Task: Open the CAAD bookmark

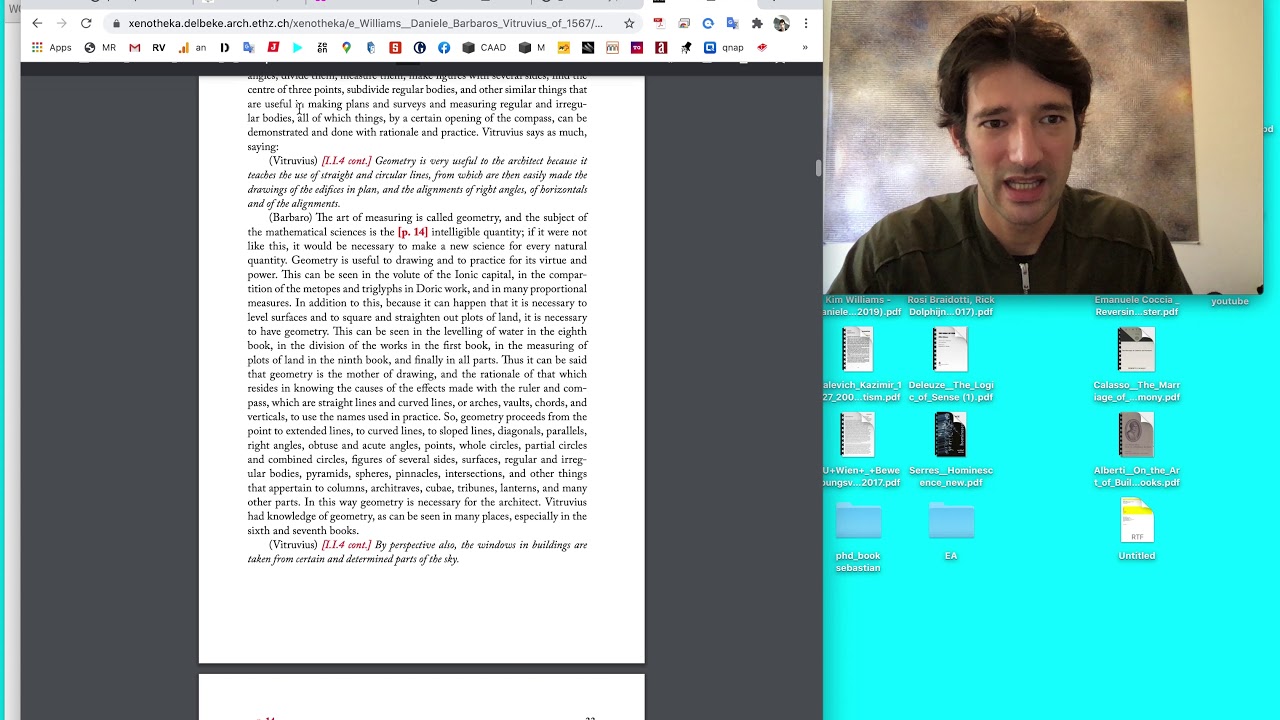Action: (484, 47)
